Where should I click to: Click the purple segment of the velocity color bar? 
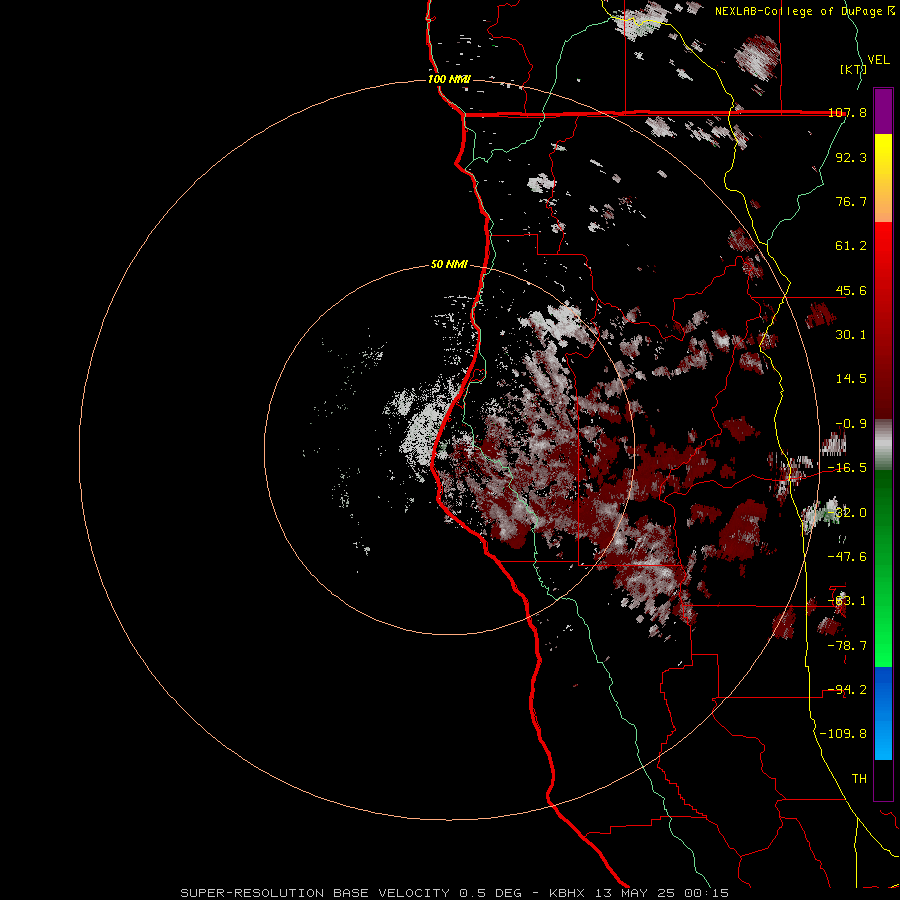click(883, 111)
